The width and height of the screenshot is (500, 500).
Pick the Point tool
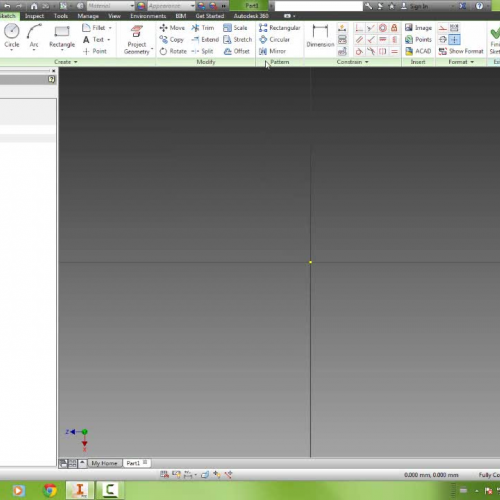coord(95,51)
